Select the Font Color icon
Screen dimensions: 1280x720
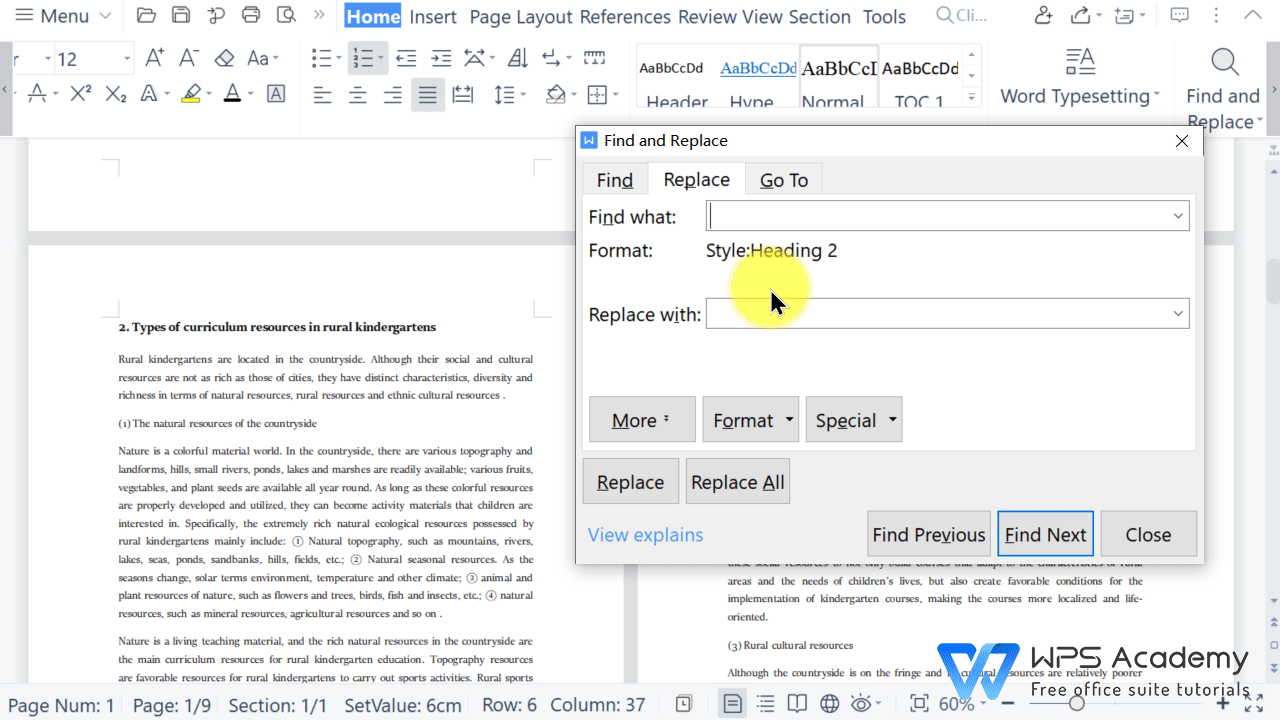[x=231, y=93]
